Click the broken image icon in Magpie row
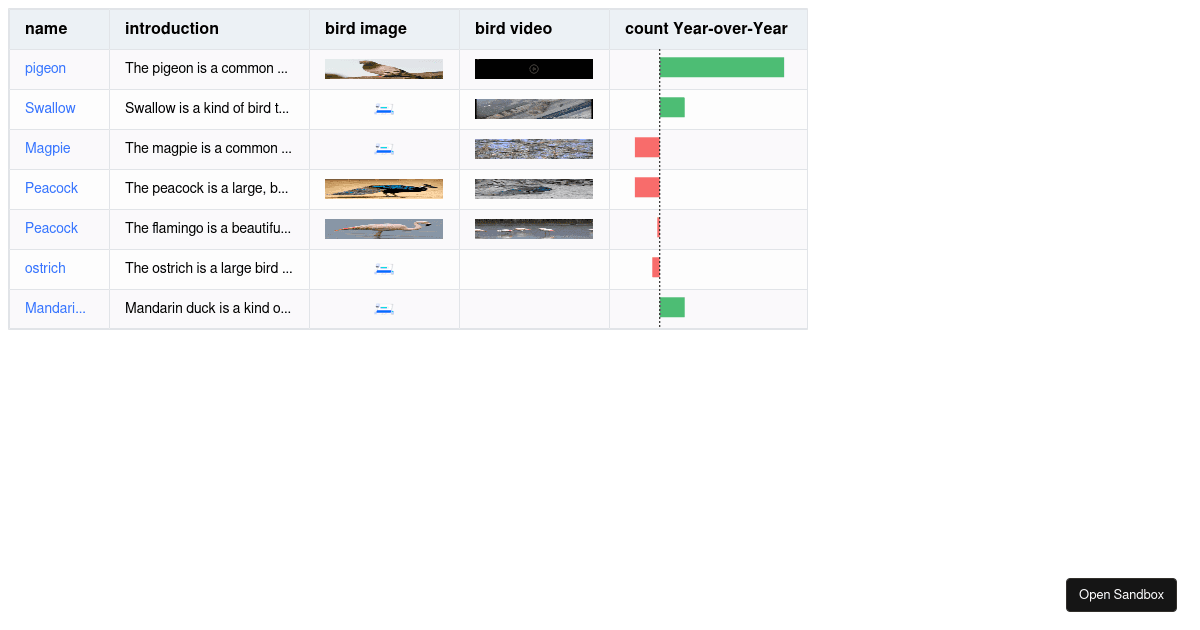Image resolution: width=1200 pixels, height=630 pixels. click(384, 149)
